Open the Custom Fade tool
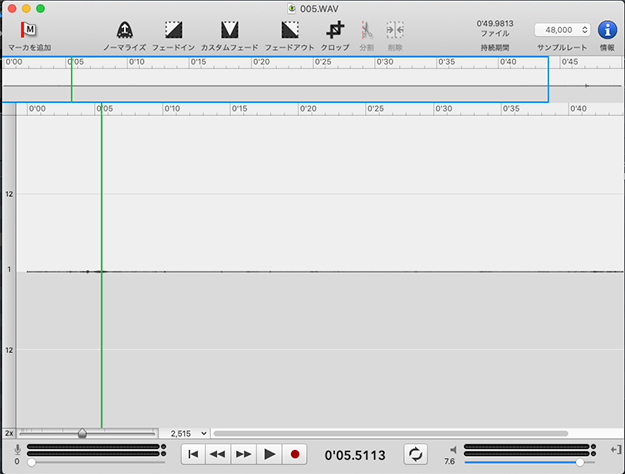Image resolution: width=625 pixels, height=474 pixels. tap(229, 31)
